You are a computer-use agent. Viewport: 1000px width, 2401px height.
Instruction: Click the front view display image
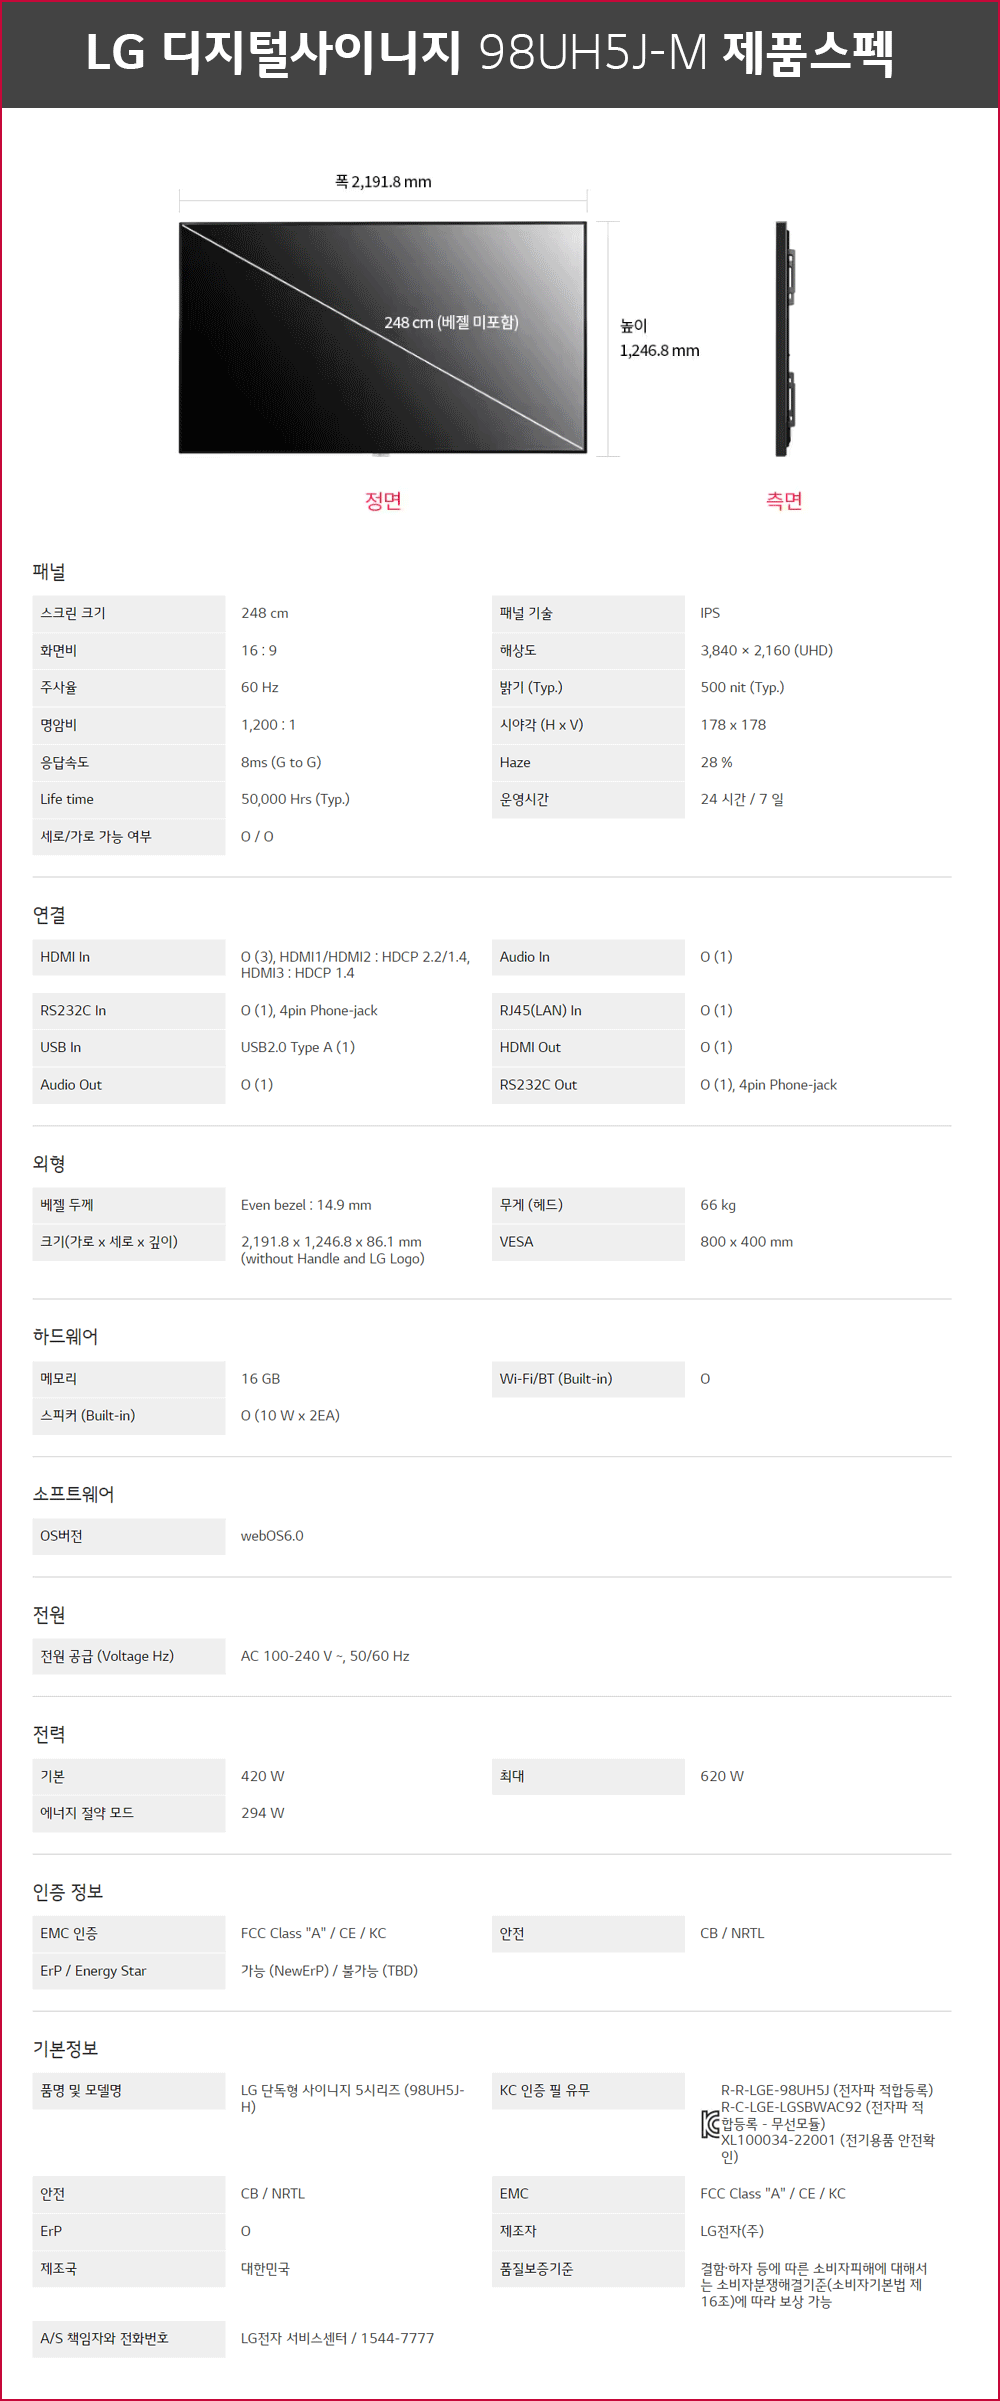(x=383, y=338)
